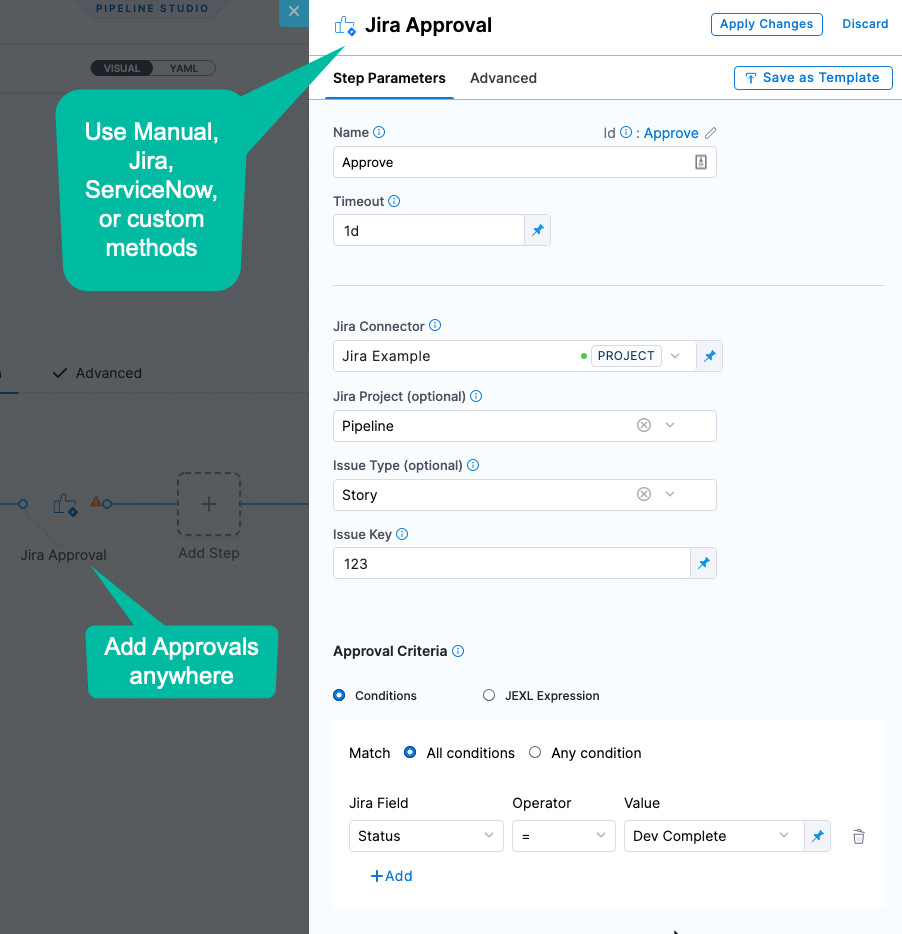Click the pin icon beside Timeout field
This screenshot has height=934, width=902.
pyautogui.click(x=537, y=231)
